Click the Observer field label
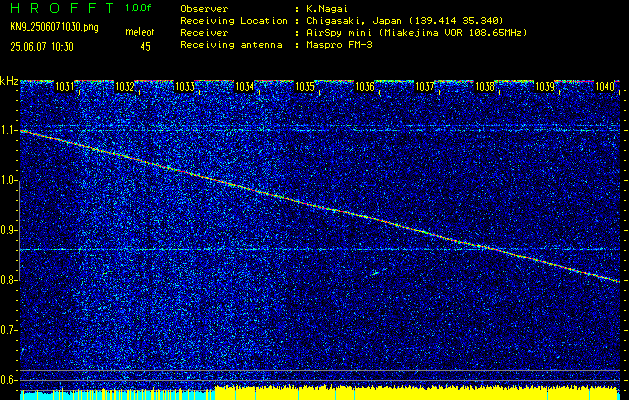Screen dimensions: 629x400 (x=204, y=9)
